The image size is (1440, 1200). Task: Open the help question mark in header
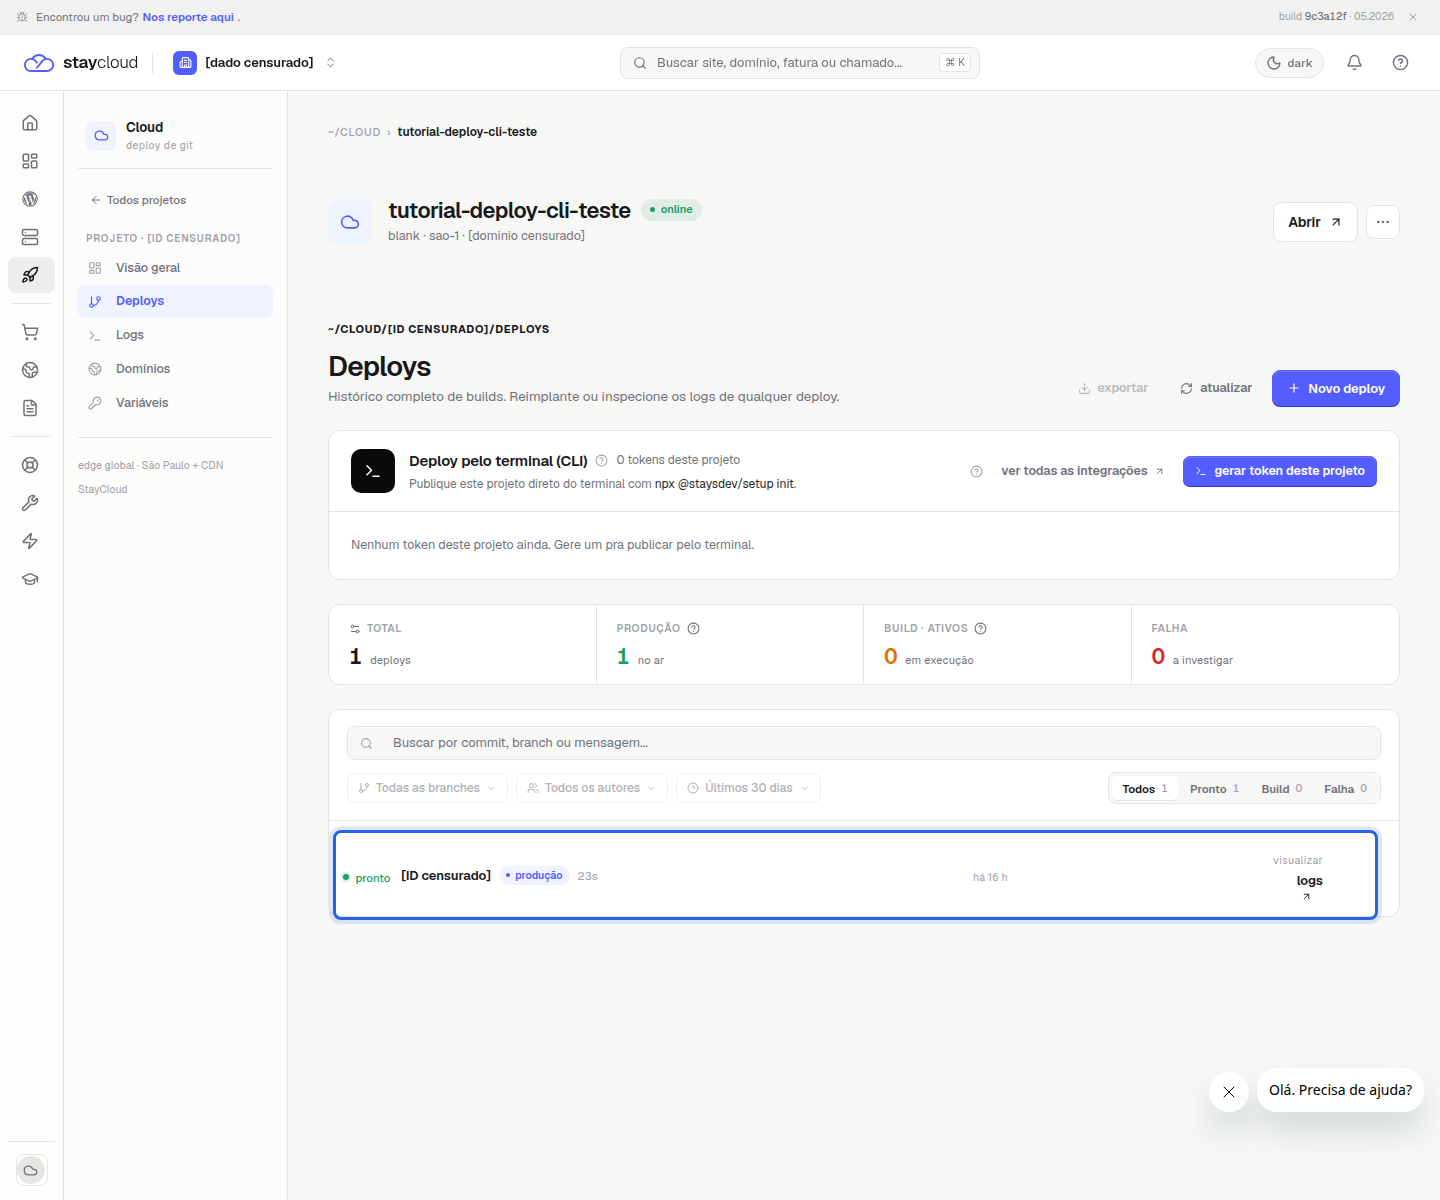pos(1400,62)
